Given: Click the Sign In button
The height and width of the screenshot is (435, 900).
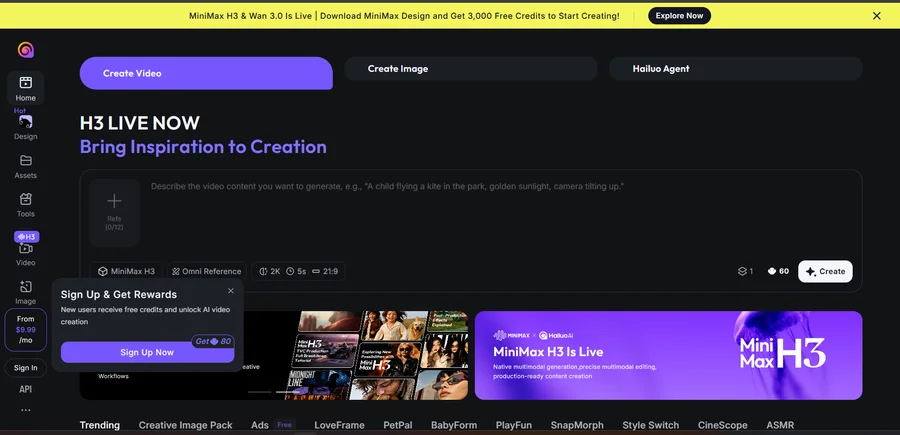Looking at the screenshot, I should click(x=25, y=368).
